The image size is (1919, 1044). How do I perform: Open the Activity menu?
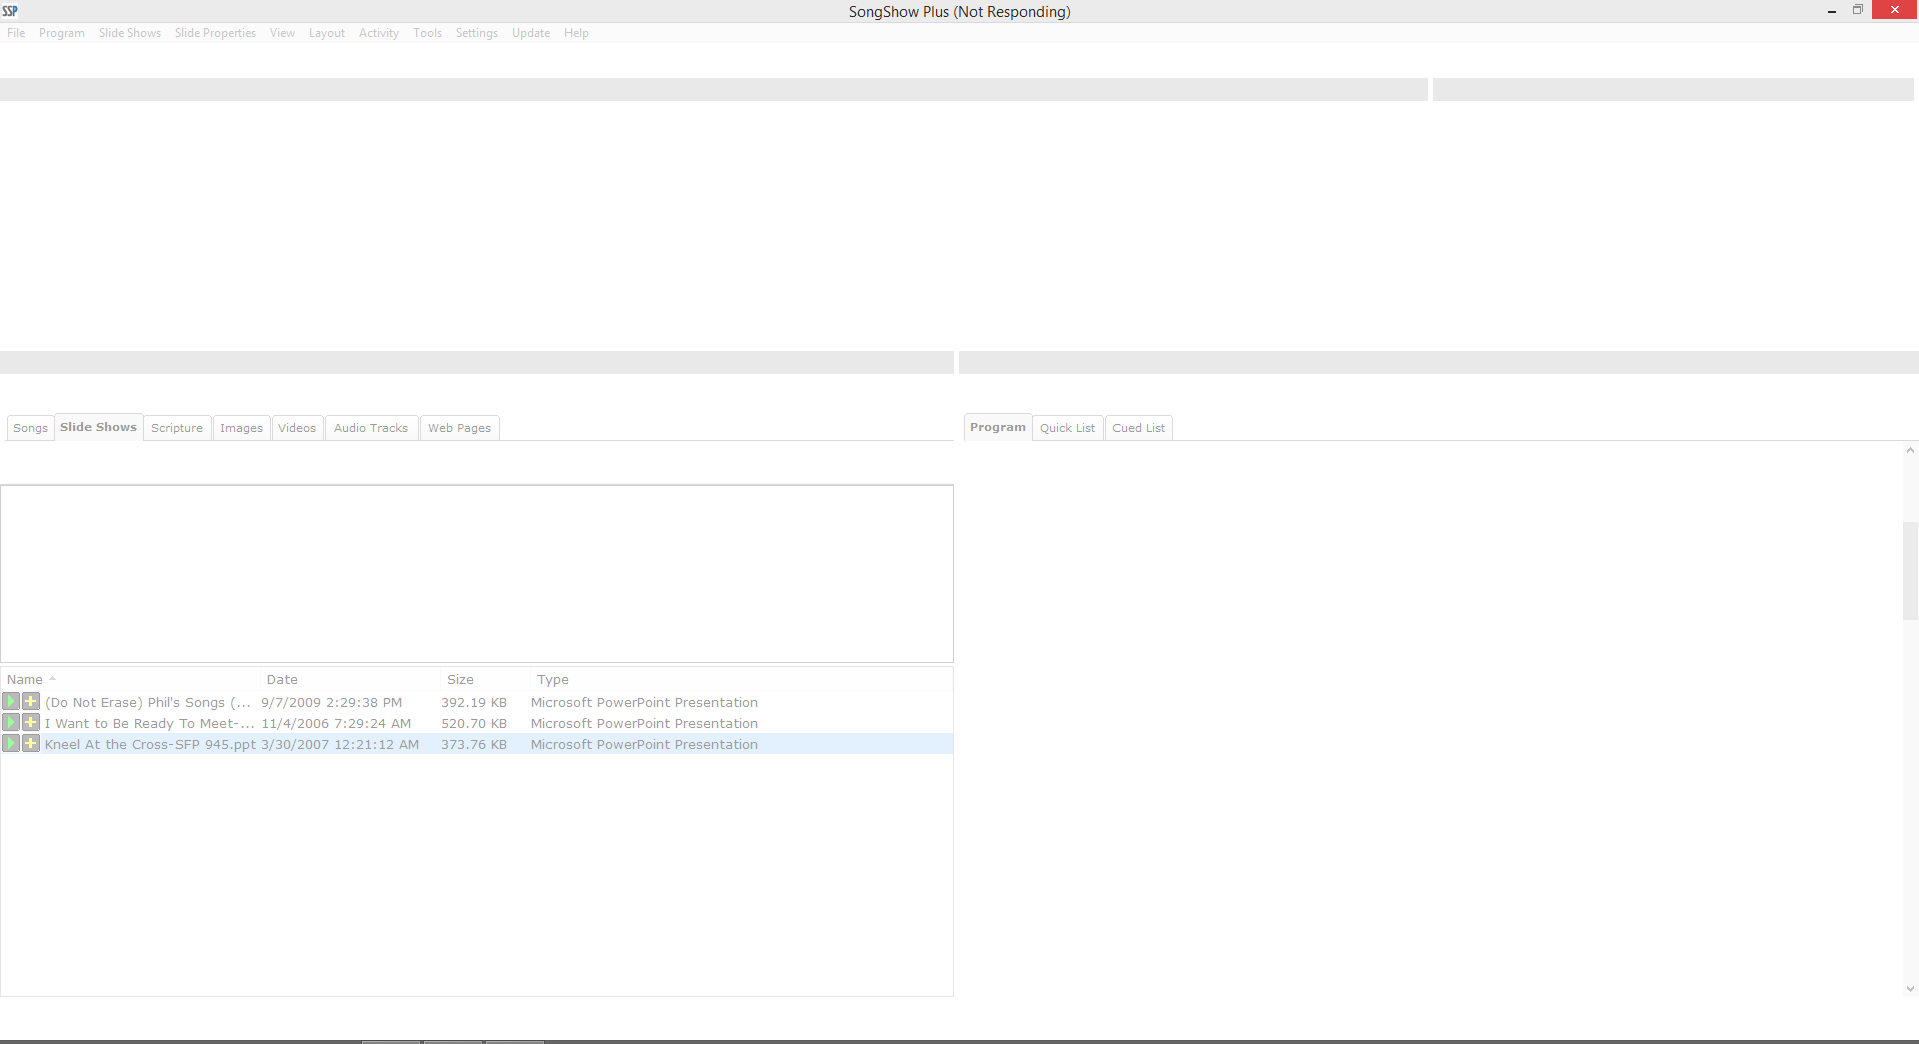(378, 33)
